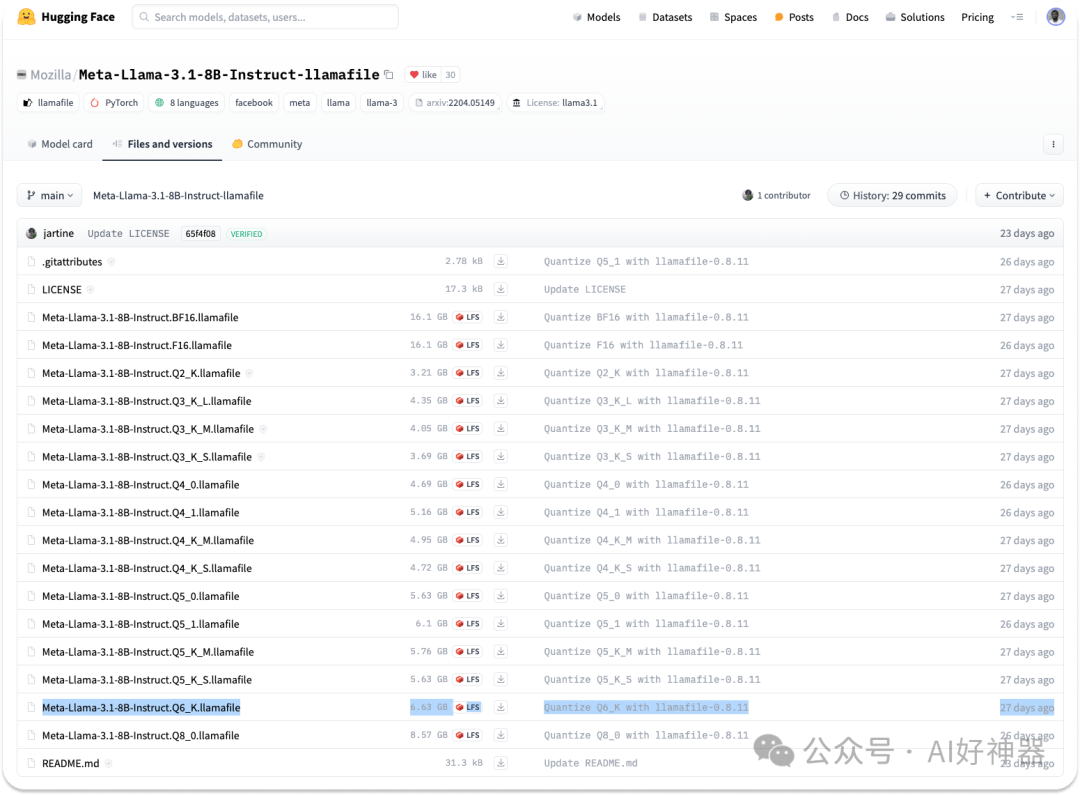
Task: Open Docs in the top navigation
Action: (851, 17)
